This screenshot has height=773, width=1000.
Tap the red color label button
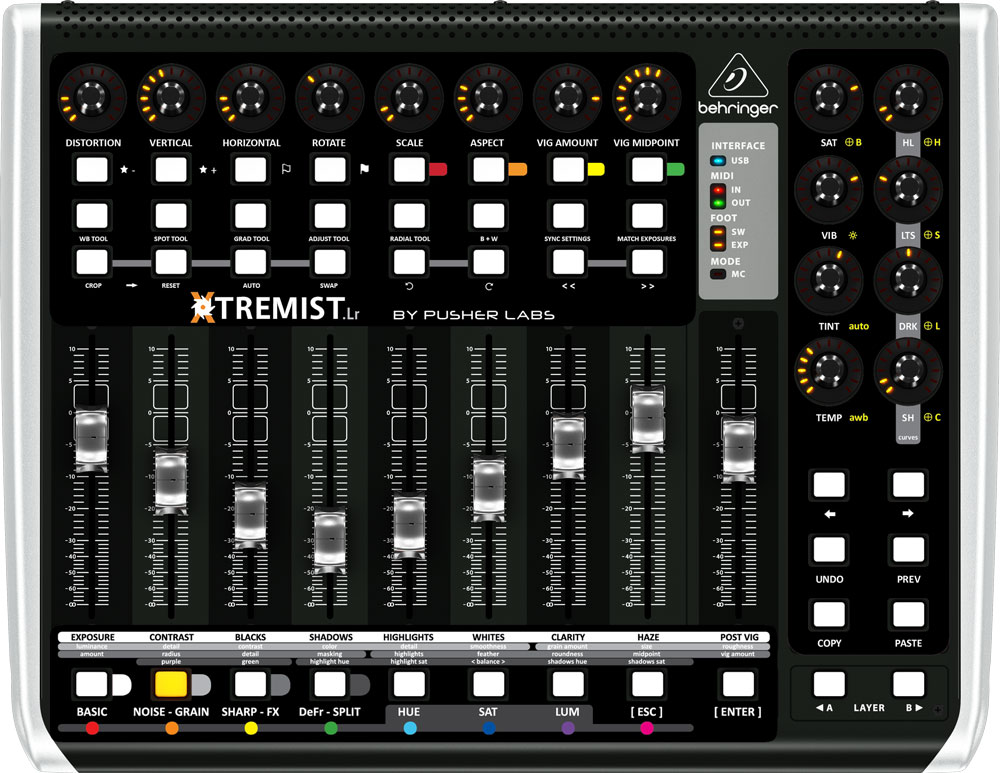[409, 170]
